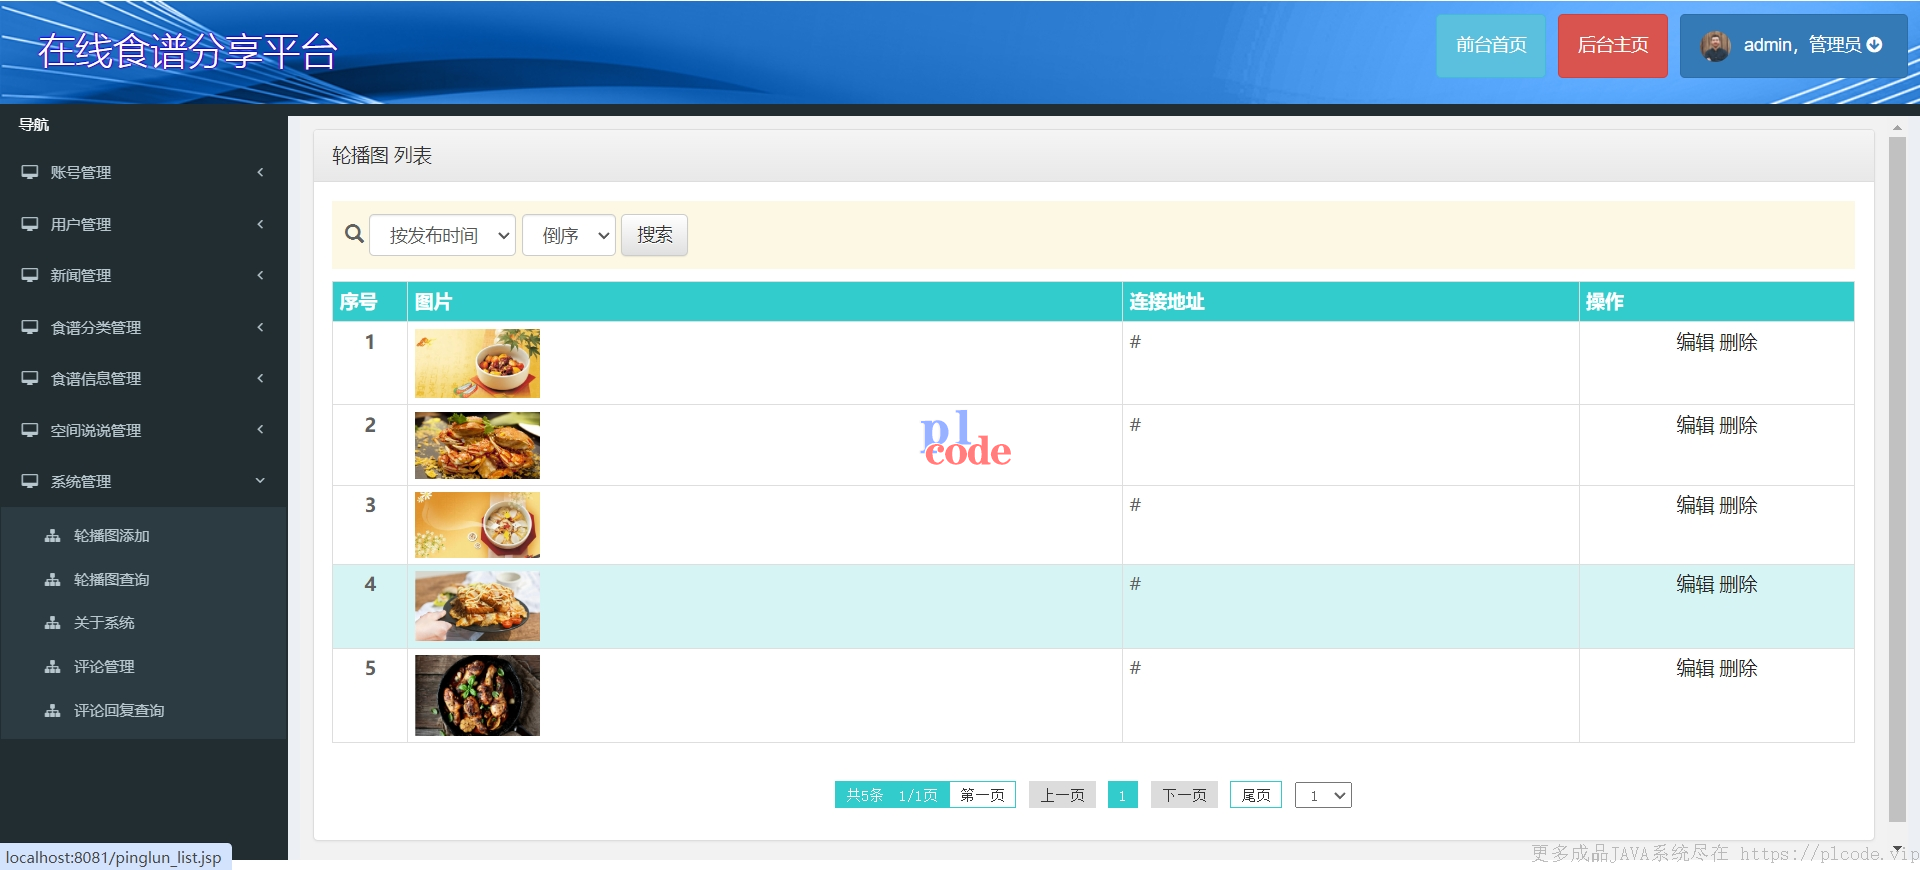Click 删除 in row 2
Image resolution: width=1920 pixels, height=870 pixels.
[x=1738, y=425]
